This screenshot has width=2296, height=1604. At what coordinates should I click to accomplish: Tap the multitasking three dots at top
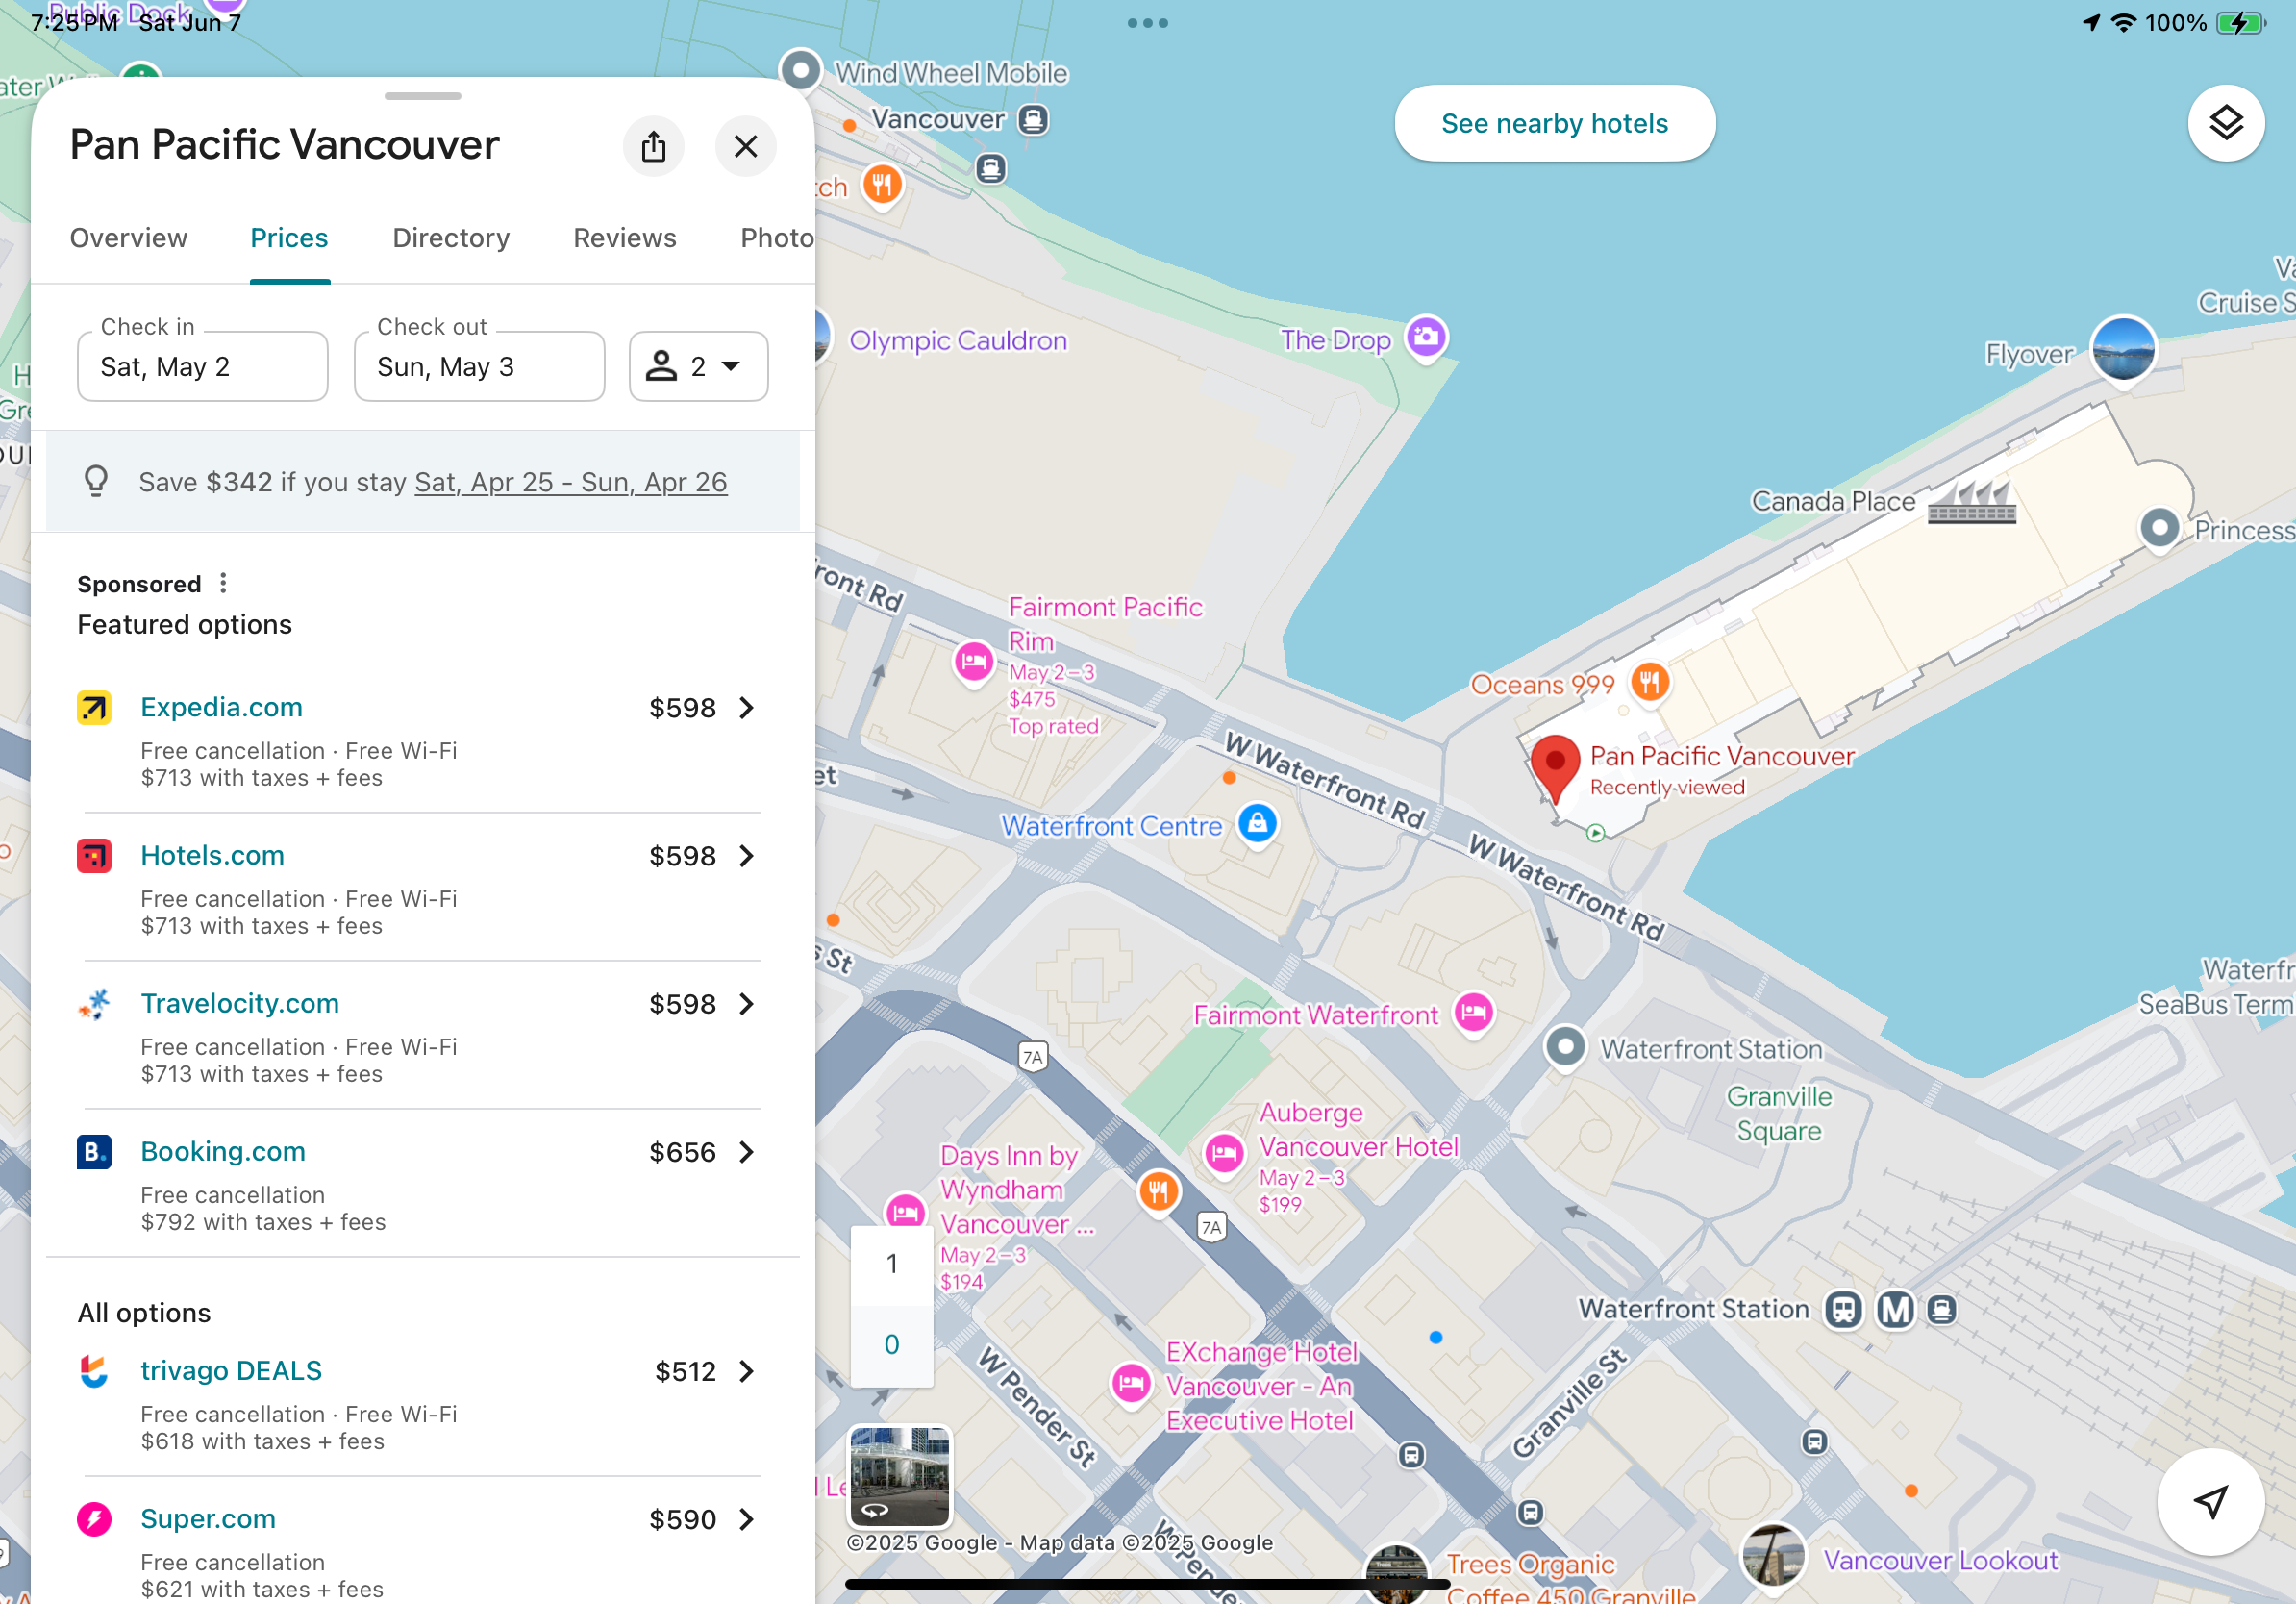tap(1147, 23)
